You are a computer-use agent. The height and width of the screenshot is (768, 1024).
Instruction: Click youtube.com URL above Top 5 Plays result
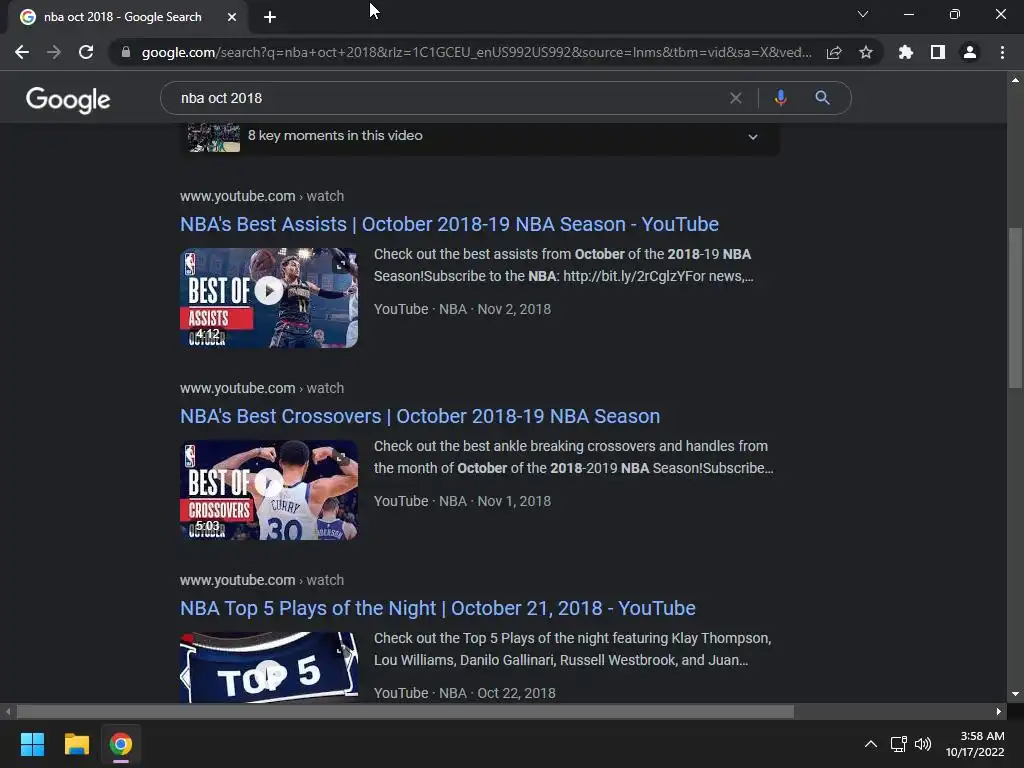[262, 580]
